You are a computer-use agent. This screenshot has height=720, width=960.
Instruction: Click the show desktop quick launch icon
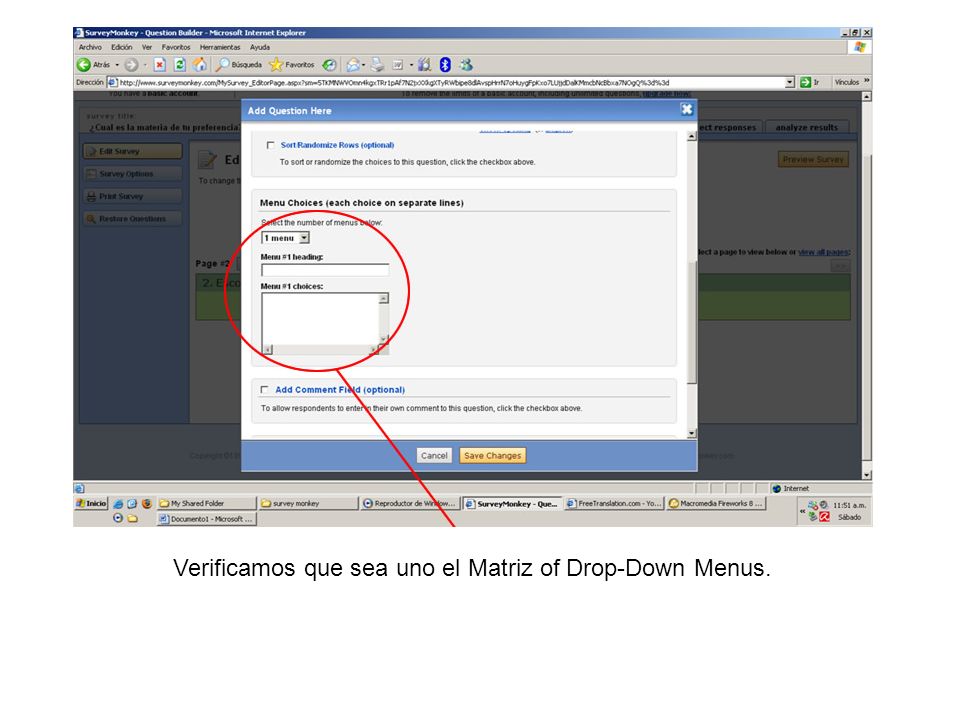pyautogui.click(x=132, y=503)
